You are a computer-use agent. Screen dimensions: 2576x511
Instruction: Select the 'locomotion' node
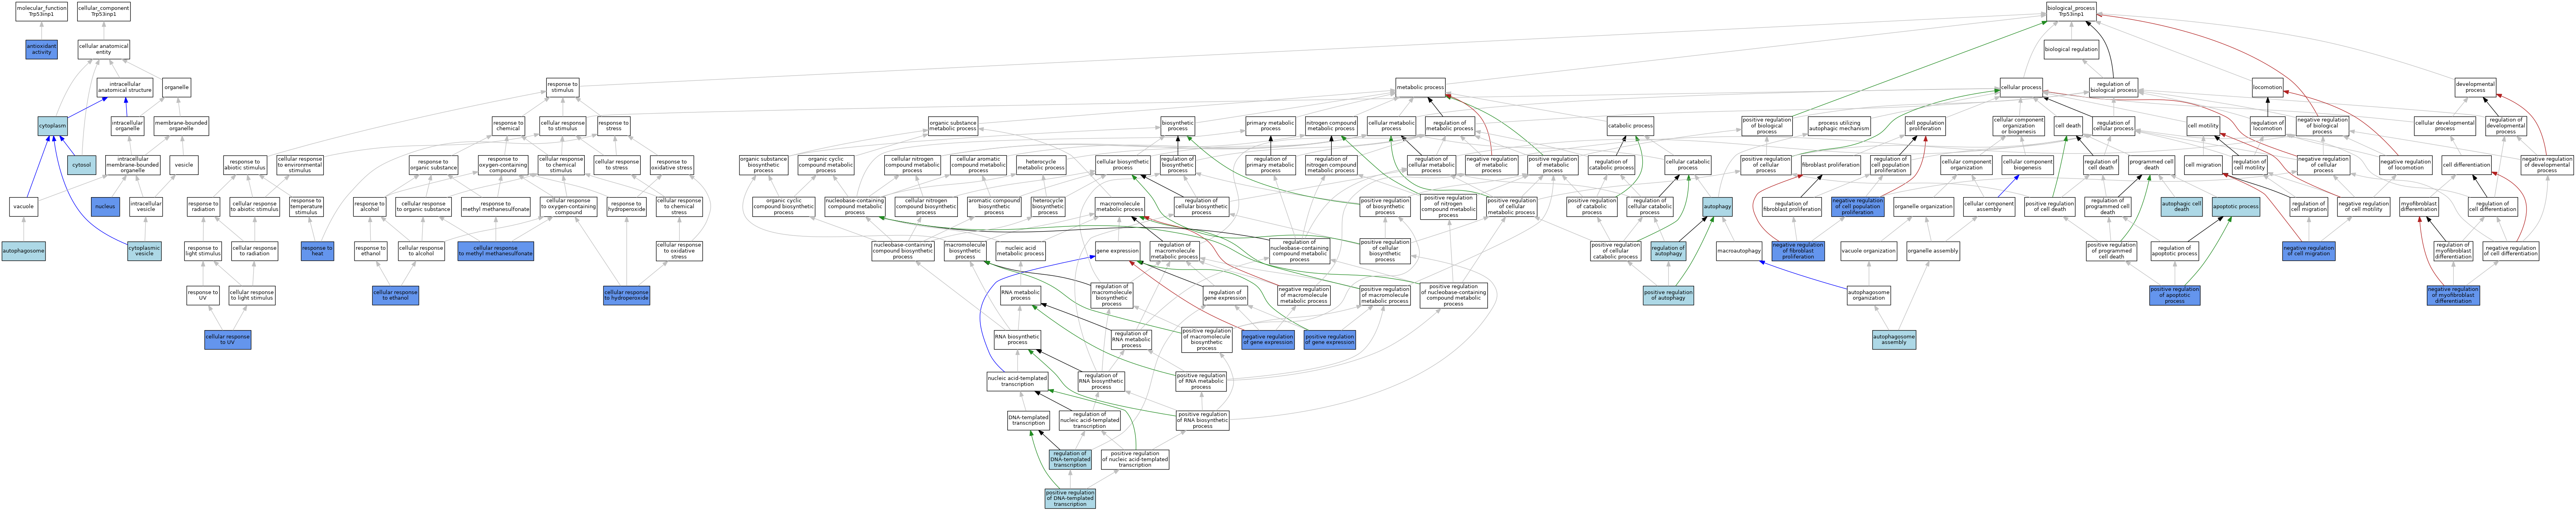coord(2267,87)
